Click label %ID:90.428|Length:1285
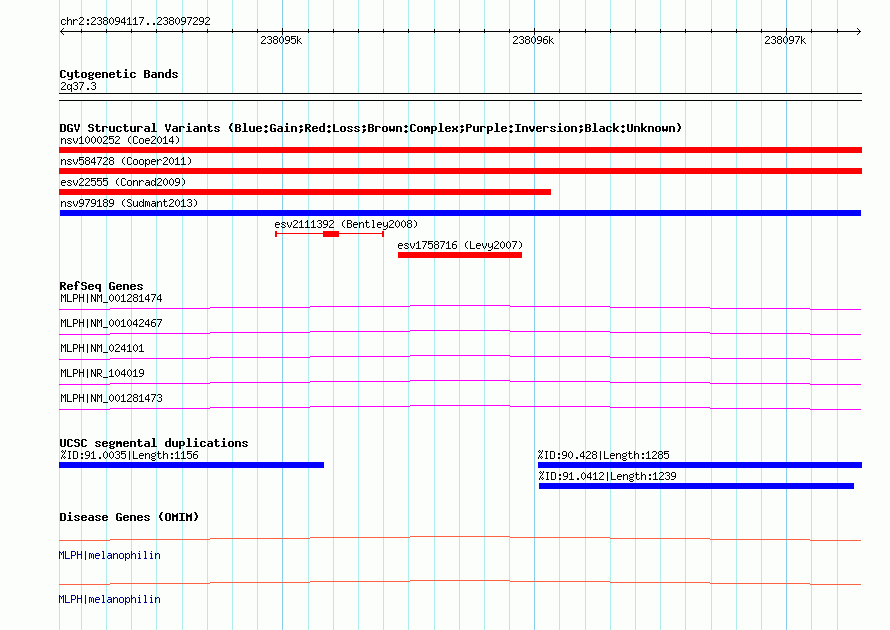 [x=604, y=455]
